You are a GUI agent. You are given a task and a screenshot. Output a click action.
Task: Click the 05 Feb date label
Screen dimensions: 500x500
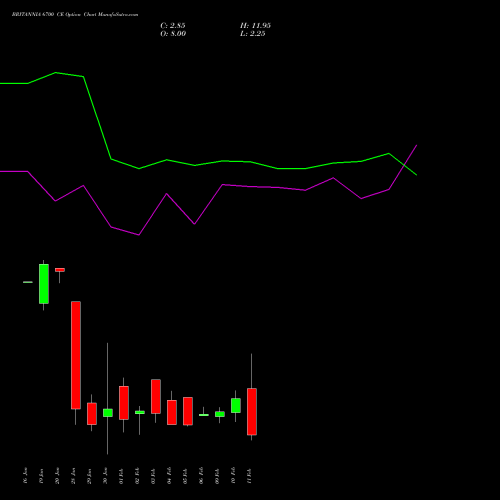(186, 476)
